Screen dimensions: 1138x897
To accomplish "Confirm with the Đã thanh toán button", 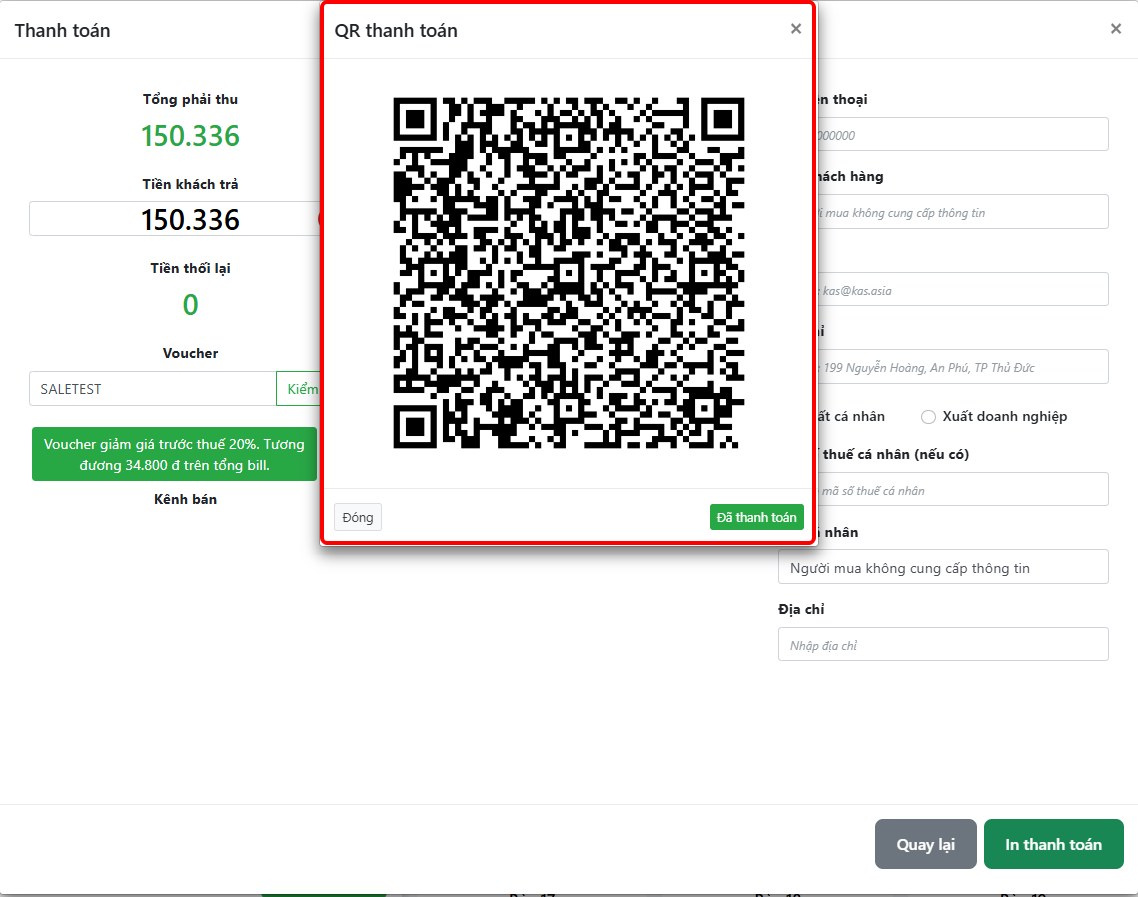I will [756, 517].
